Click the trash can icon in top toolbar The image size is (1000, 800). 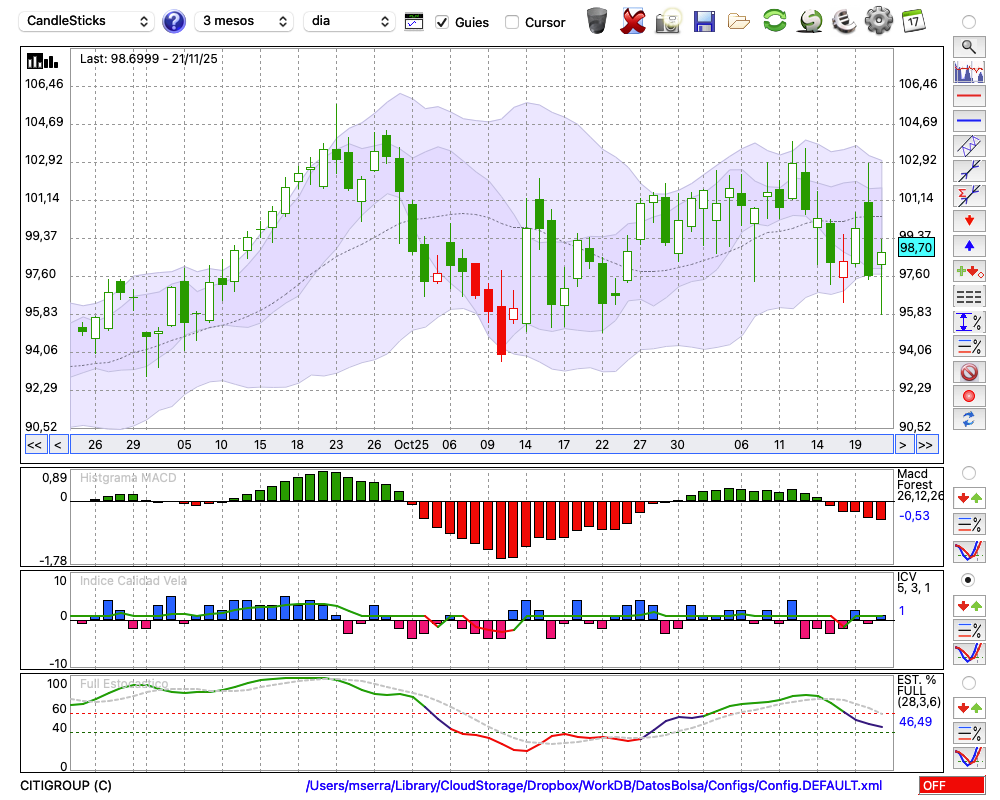coord(597,21)
